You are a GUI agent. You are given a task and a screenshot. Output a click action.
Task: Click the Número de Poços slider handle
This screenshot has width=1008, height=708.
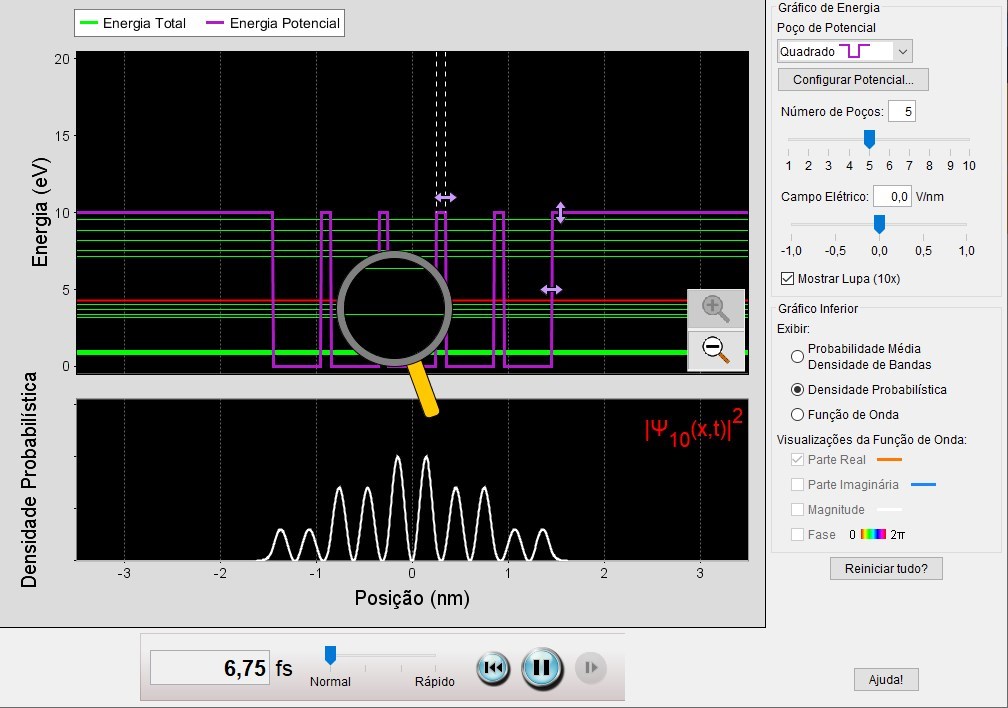pyautogui.click(x=869, y=139)
